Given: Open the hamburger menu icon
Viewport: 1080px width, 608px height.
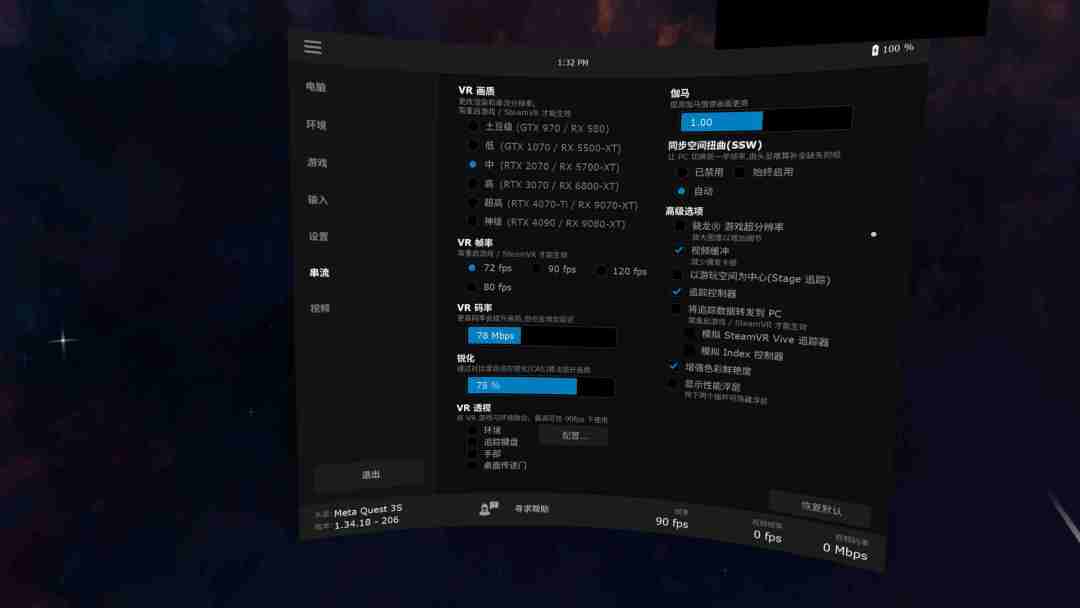Looking at the screenshot, I should click(313, 47).
